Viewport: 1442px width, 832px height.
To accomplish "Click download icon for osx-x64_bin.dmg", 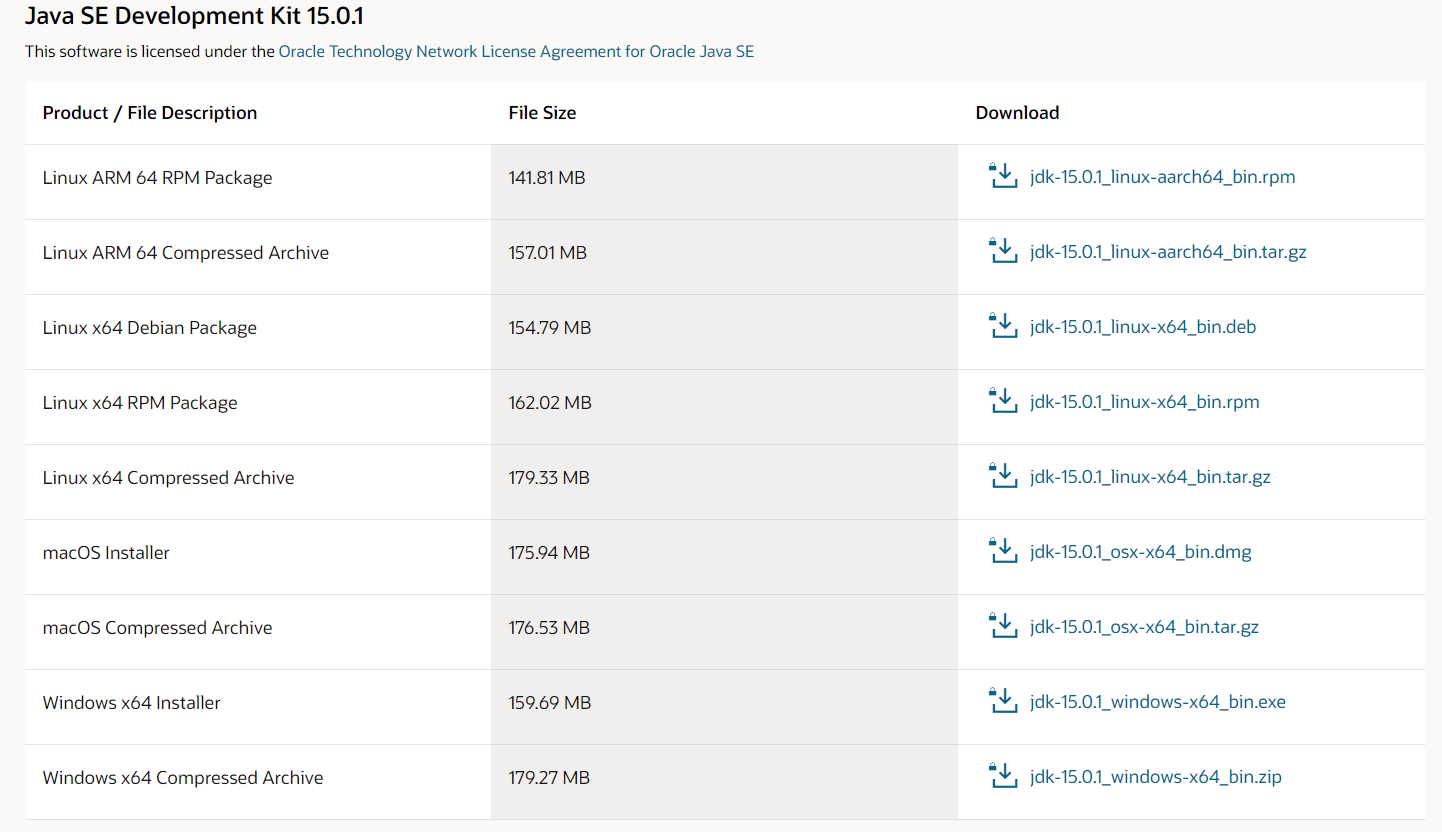I will (1002, 551).
